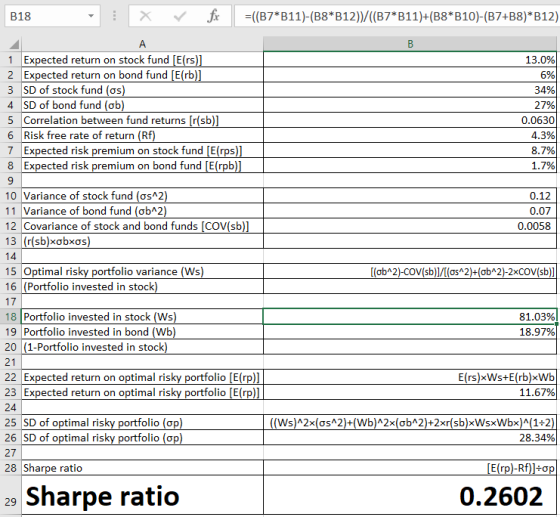The height and width of the screenshot is (517, 560).
Task: Click the '(r(sb)×σb×σs)' cell
Action: [142, 241]
